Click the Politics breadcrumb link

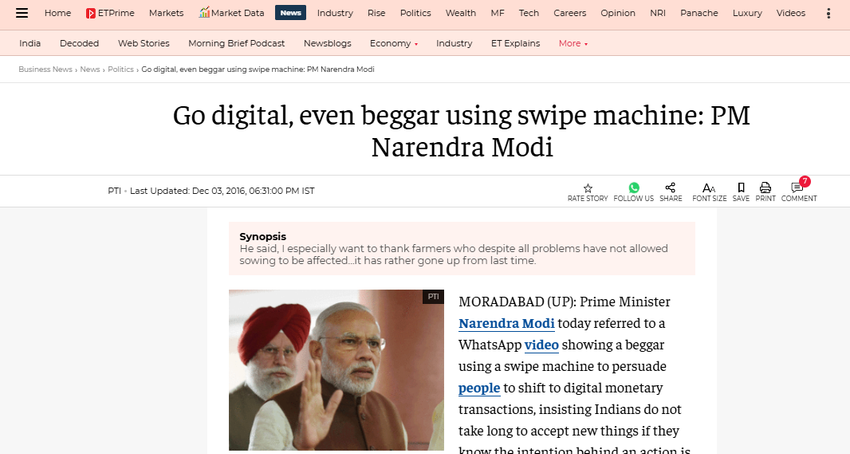[x=120, y=69]
